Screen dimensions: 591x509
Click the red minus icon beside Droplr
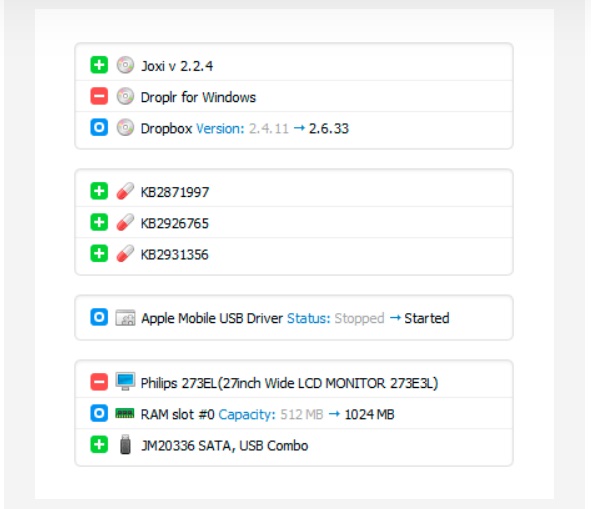click(99, 97)
